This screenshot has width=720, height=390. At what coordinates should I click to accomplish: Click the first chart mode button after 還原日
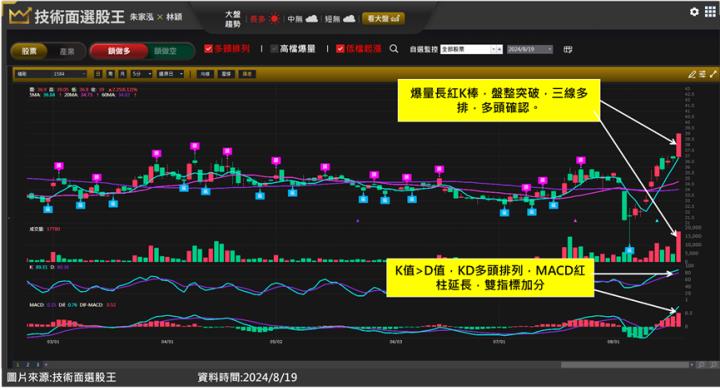(205, 74)
